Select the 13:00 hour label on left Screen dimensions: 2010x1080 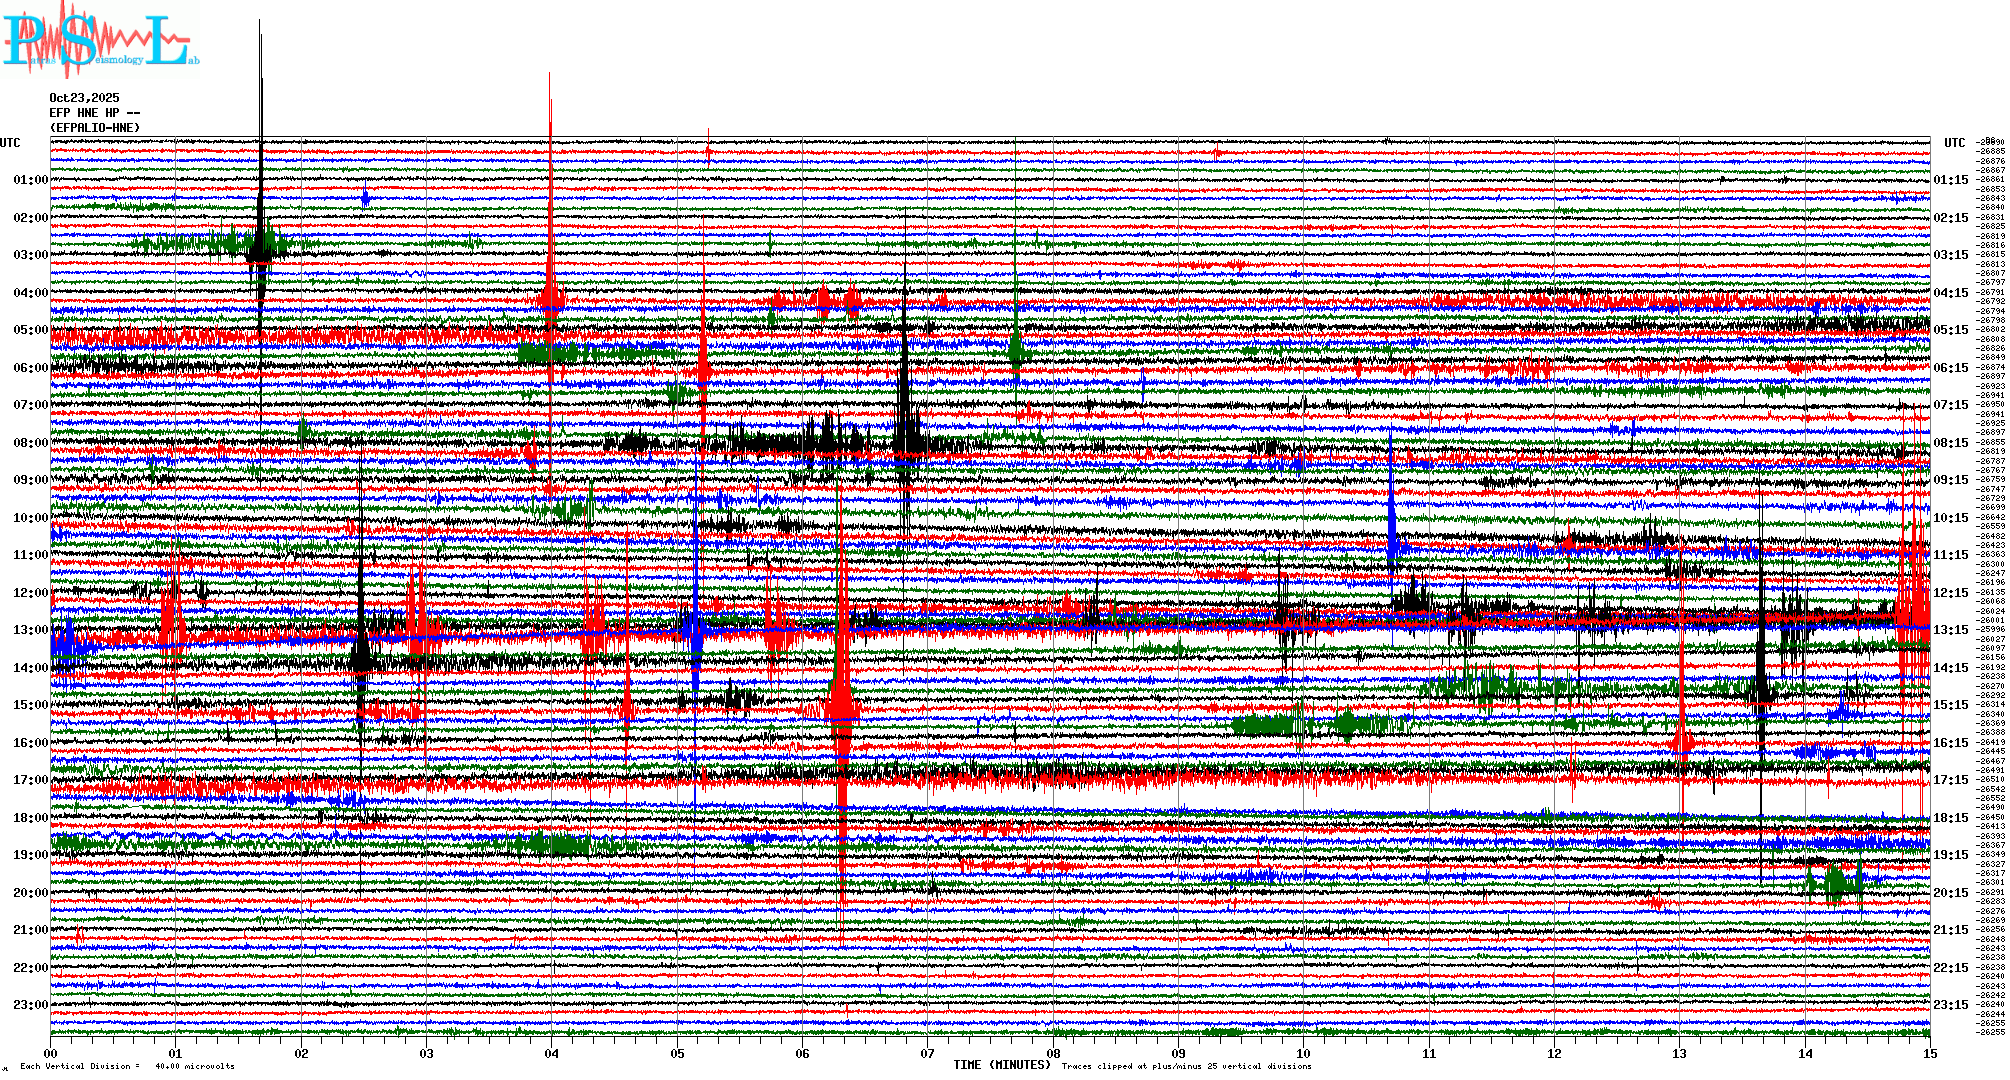[x=30, y=630]
